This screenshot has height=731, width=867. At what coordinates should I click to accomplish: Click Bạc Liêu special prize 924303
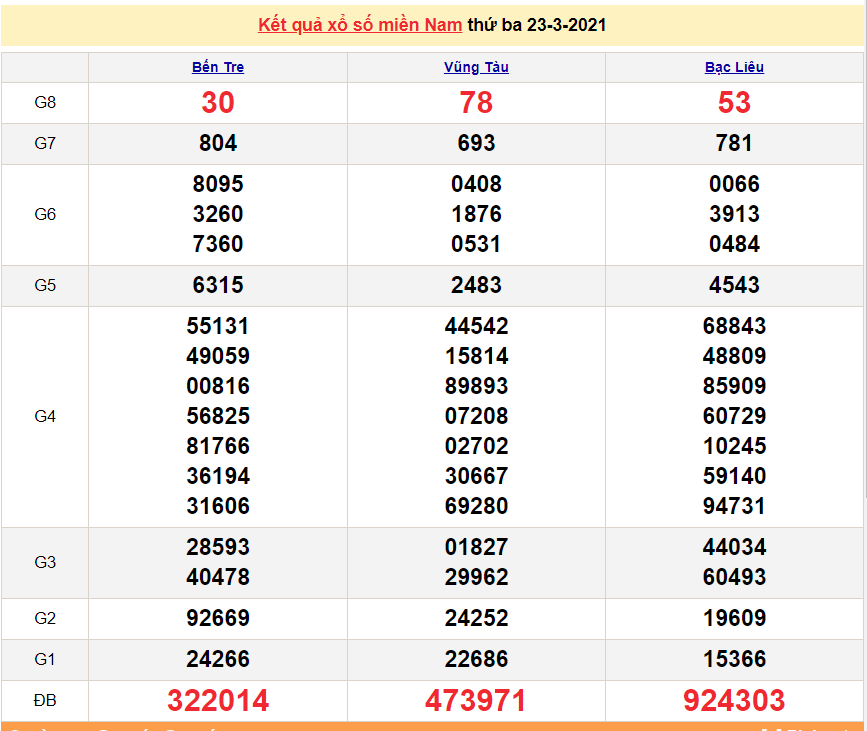[x=734, y=701]
